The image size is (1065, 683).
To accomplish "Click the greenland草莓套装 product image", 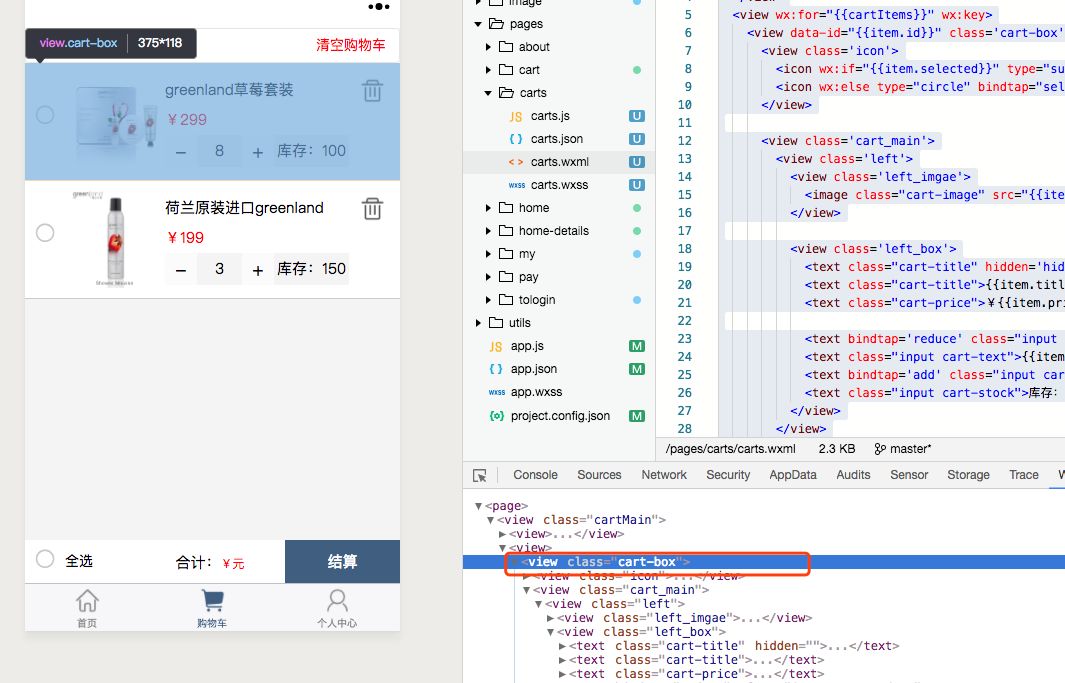I will pyautogui.click(x=117, y=120).
